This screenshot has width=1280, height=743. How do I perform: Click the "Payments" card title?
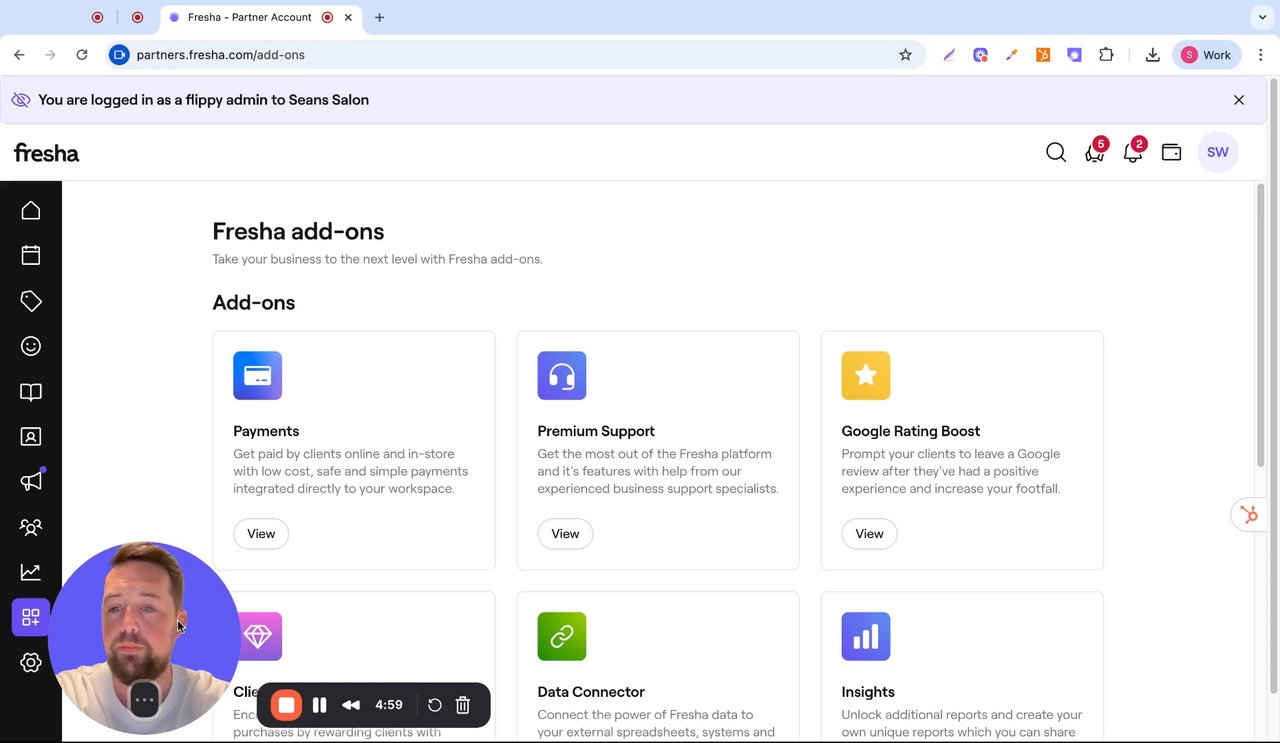coord(266,431)
